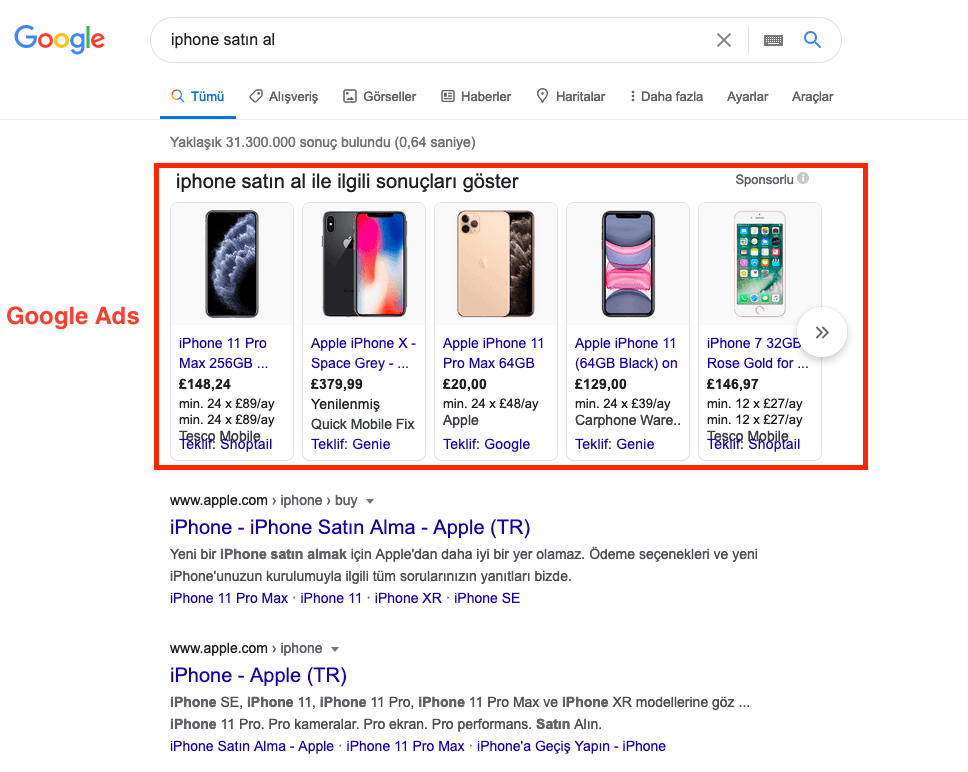Screen dimensions: 968x772
Task: Open Apple iPhone X Space Grey ad link
Action: coord(363,353)
